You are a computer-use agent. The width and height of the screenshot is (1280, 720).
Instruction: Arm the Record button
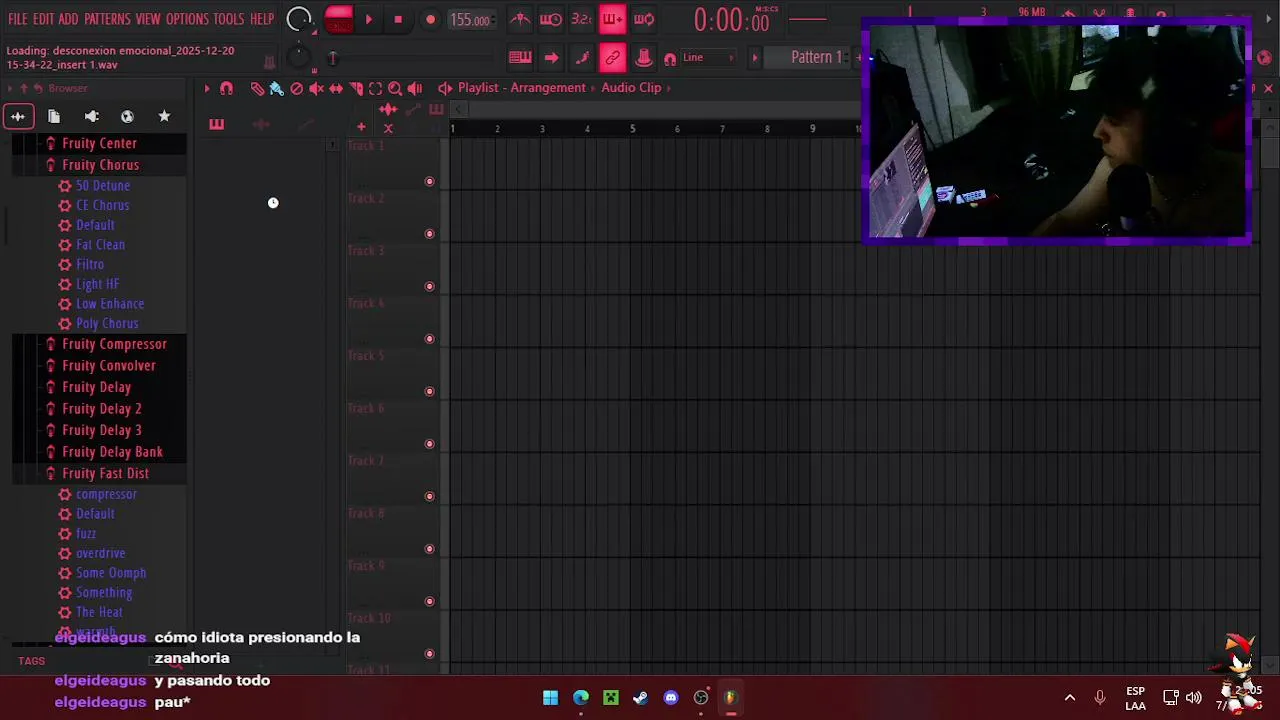tap(431, 19)
